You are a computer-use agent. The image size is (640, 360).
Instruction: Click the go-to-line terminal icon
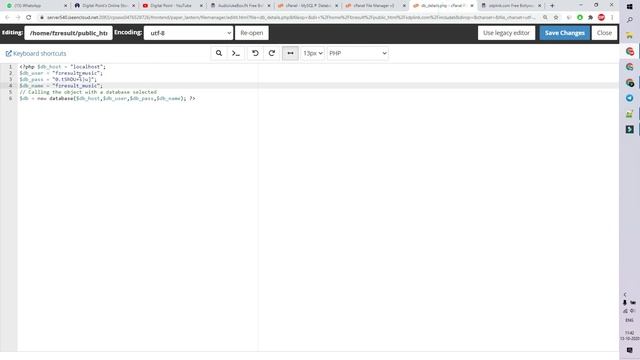pos(236,53)
